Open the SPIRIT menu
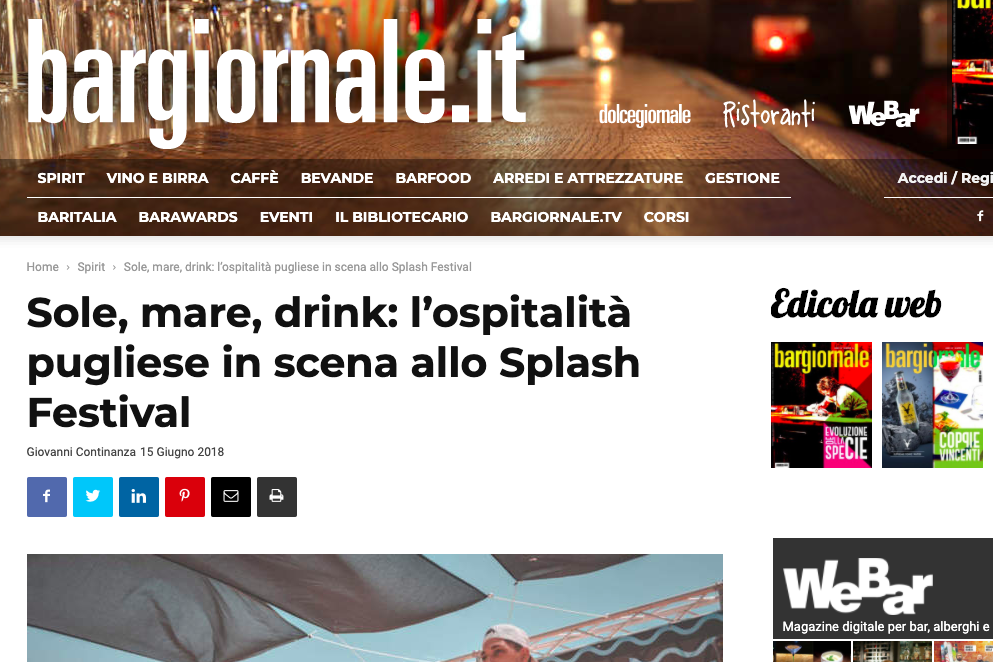 pos(61,178)
